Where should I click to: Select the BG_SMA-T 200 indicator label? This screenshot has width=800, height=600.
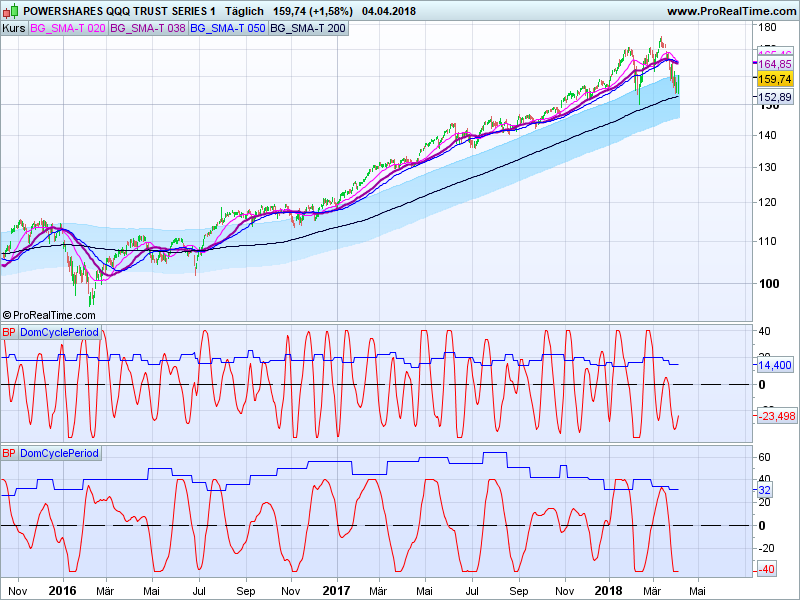(x=308, y=28)
